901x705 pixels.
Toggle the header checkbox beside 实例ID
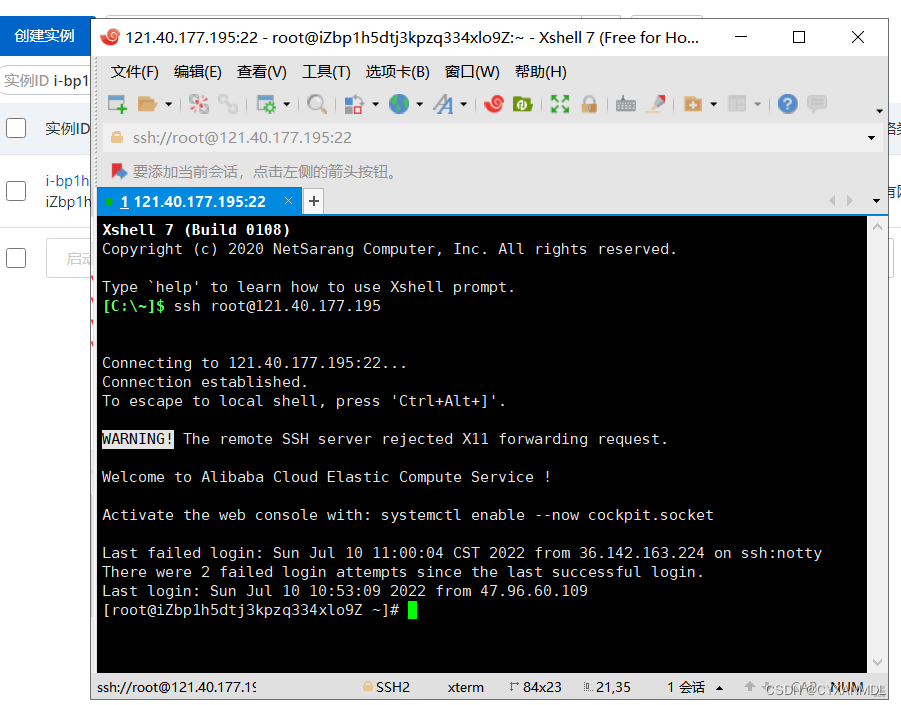click(x=16, y=128)
